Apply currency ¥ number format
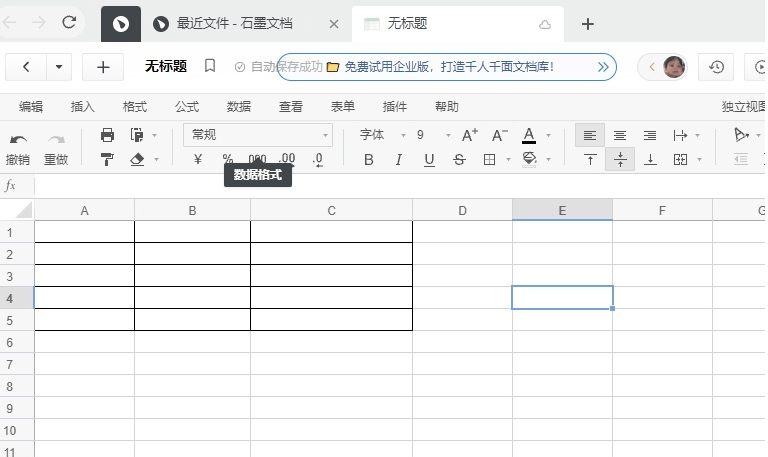The image size is (768, 457). click(197, 159)
